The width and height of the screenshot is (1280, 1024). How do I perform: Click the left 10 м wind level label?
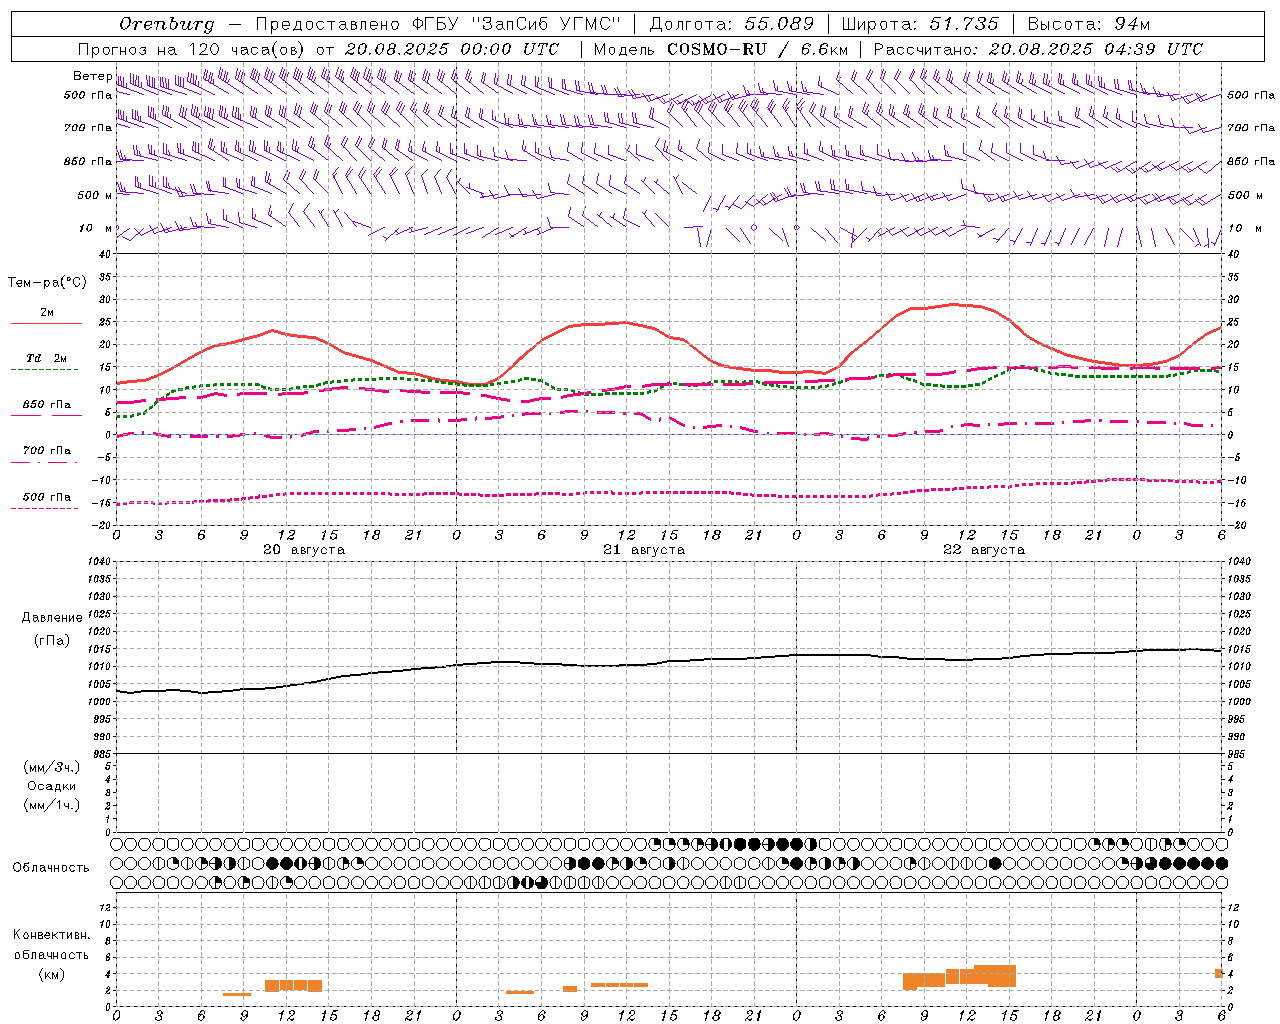point(87,228)
